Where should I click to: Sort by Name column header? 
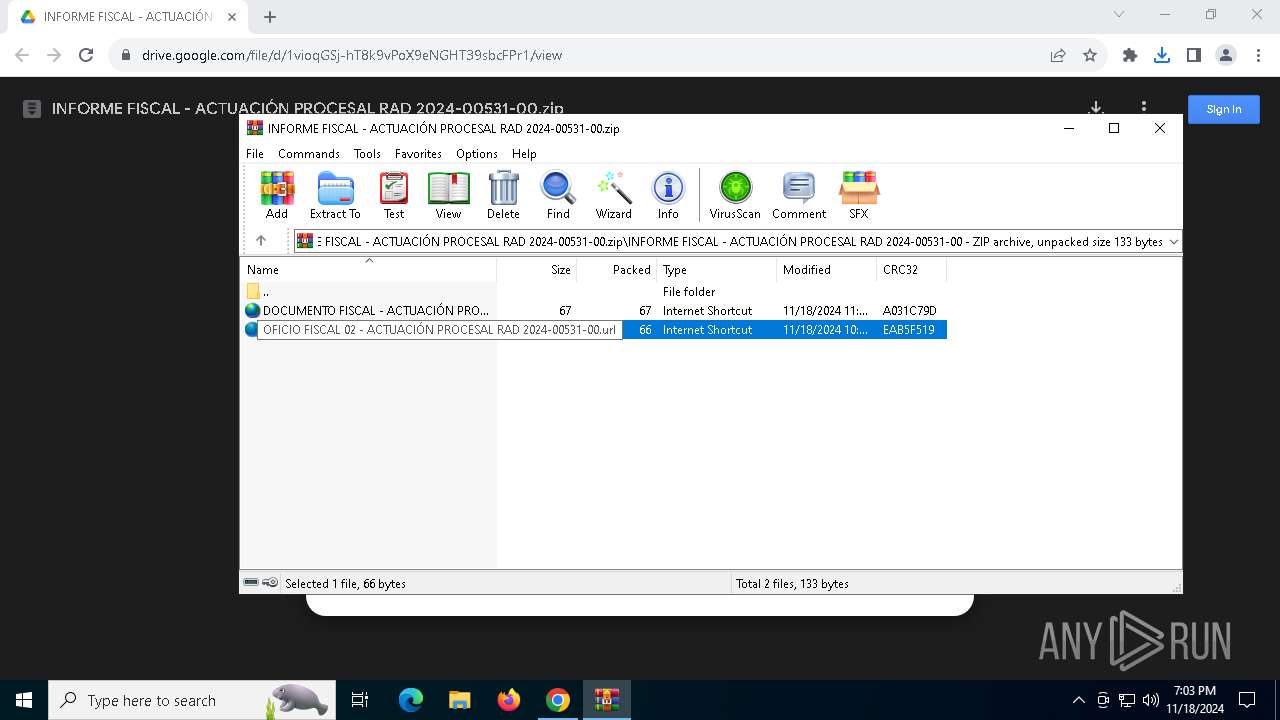pos(368,270)
